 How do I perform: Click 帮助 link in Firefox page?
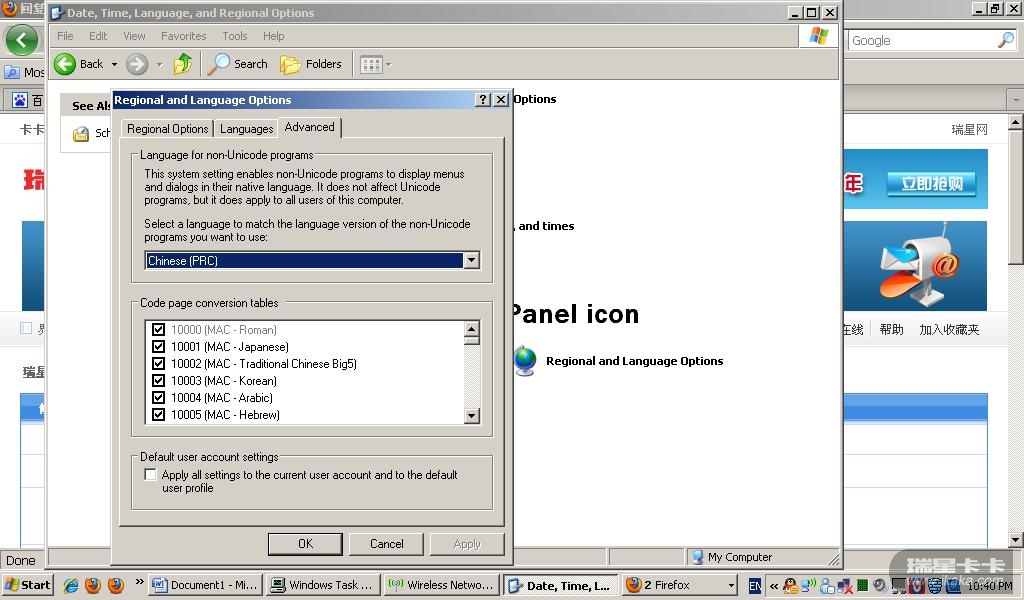[x=891, y=329]
